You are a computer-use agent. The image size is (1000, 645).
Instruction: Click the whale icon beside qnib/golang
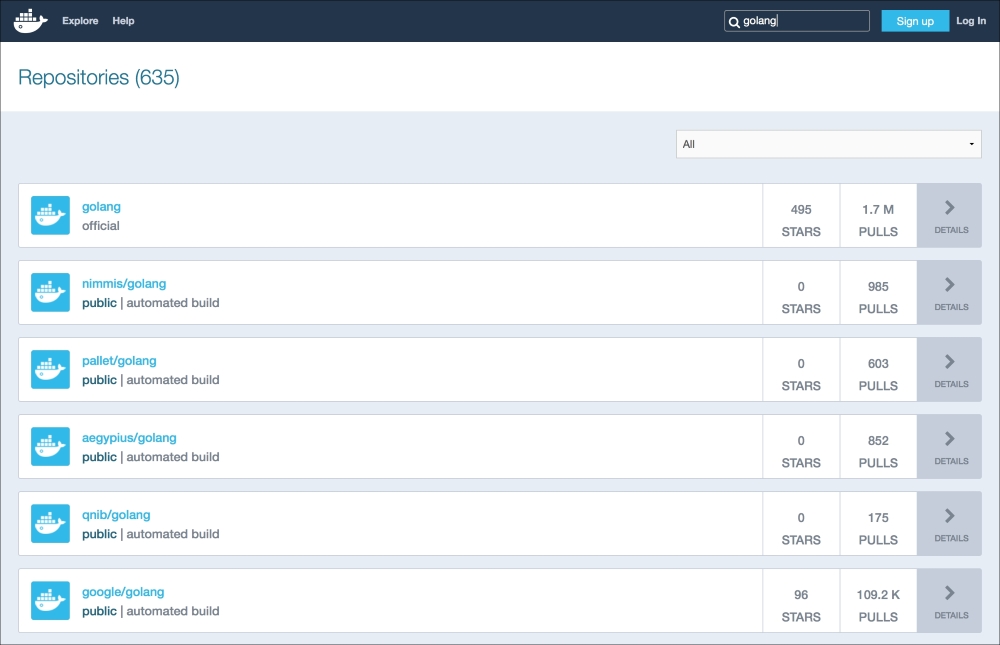pos(50,524)
